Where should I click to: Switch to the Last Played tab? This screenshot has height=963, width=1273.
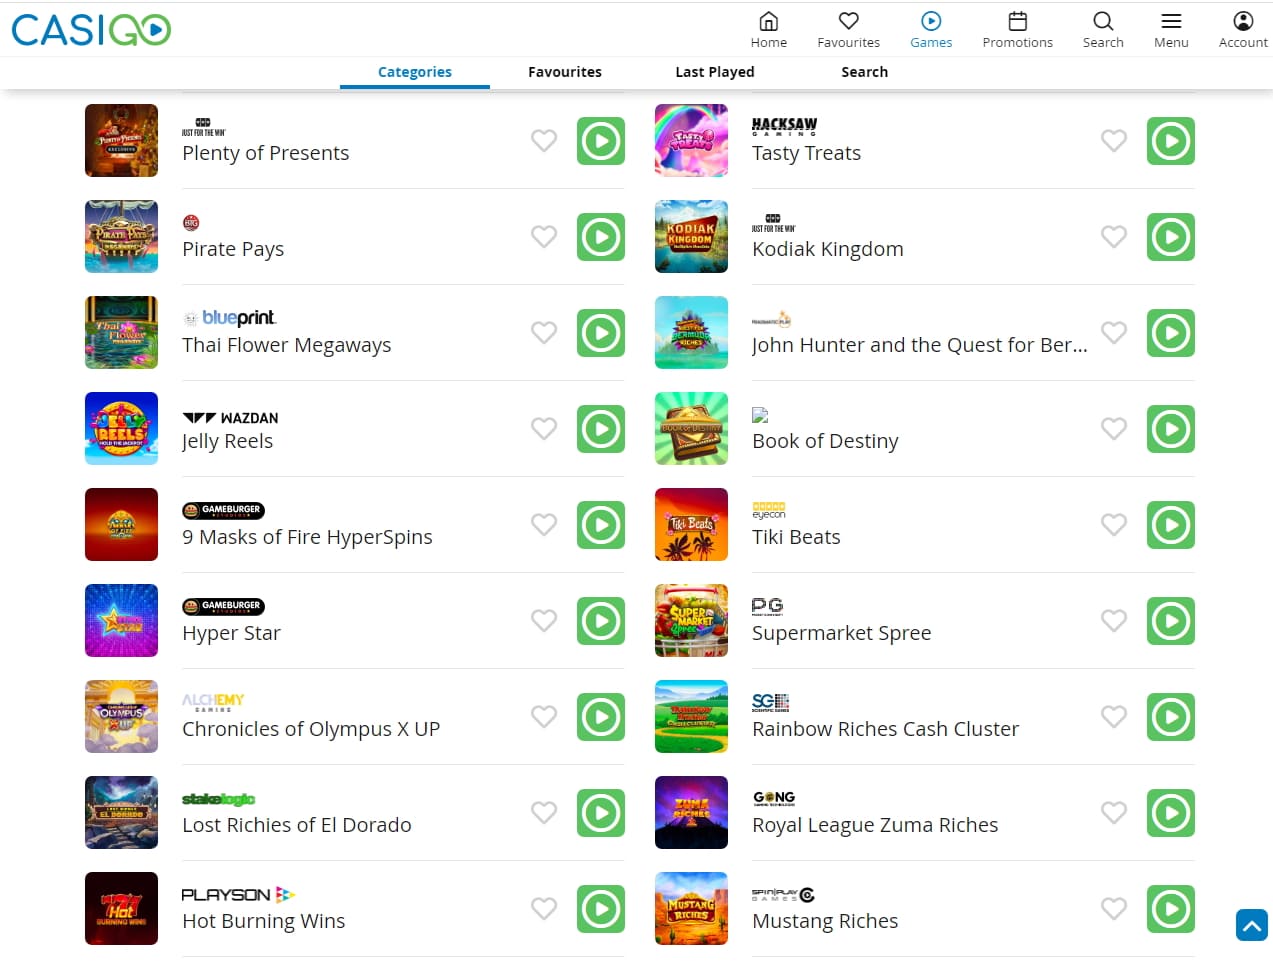tap(715, 72)
